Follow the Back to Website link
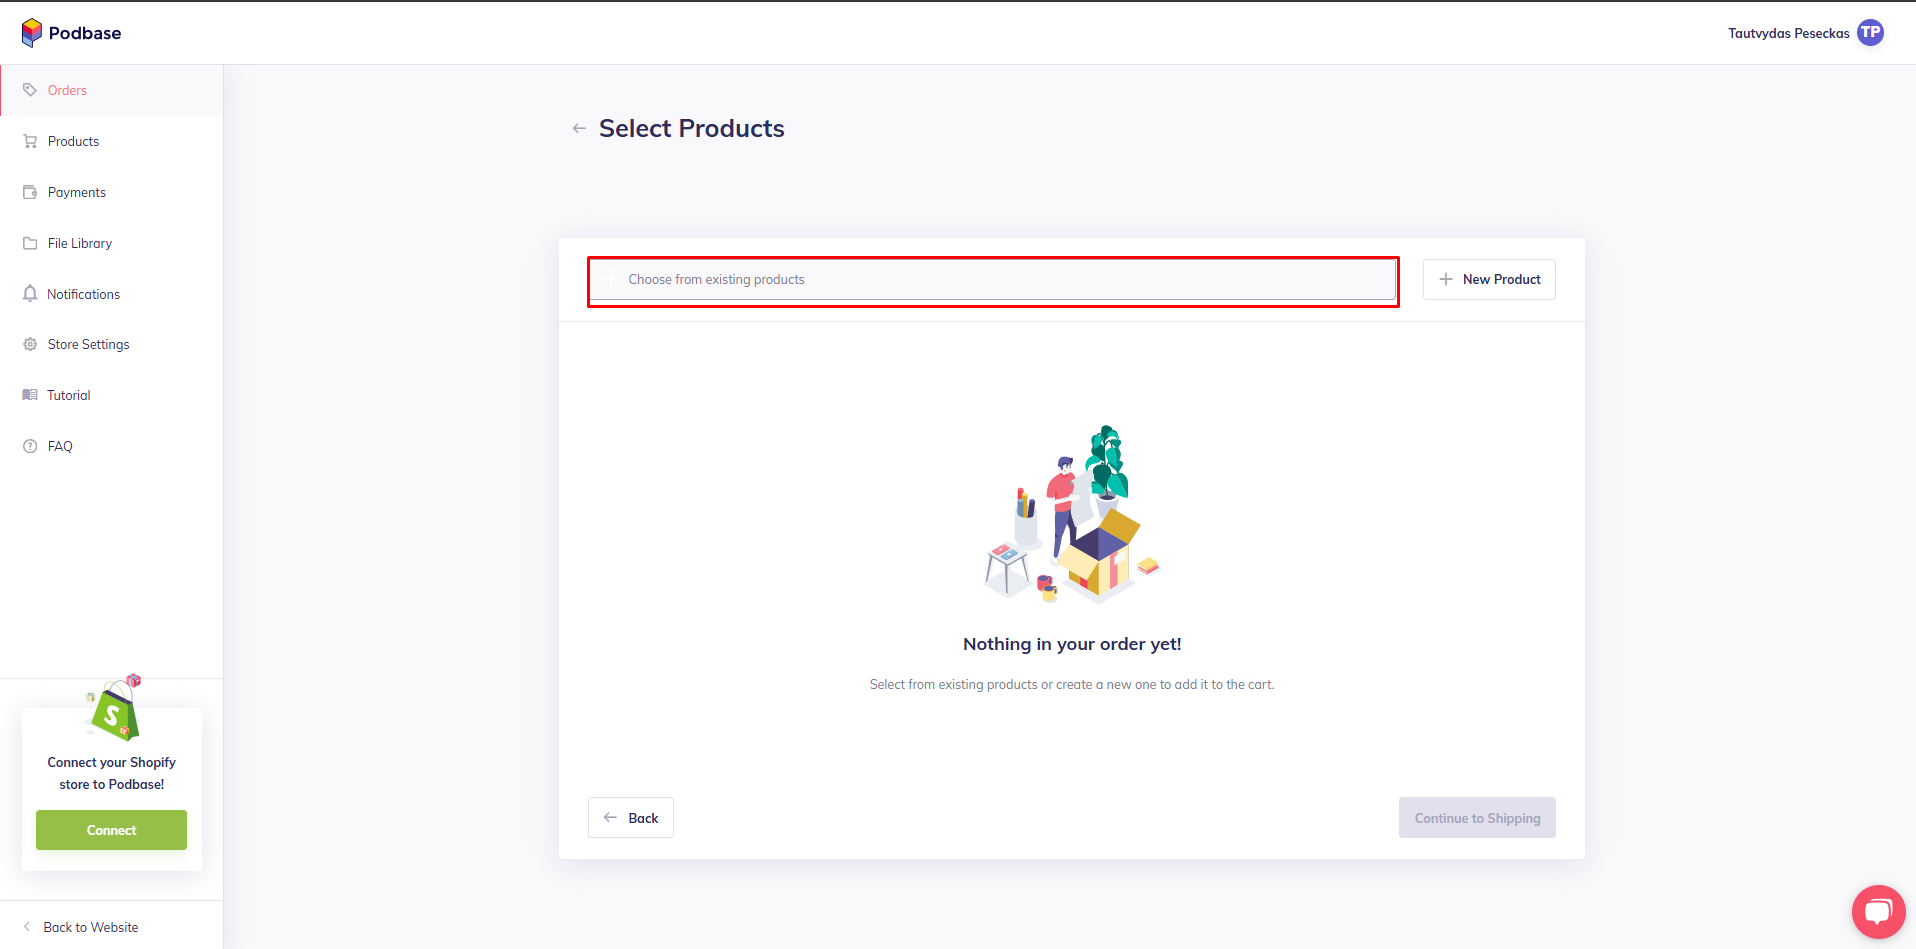Image resolution: width=1916 pixels, height=949 pixels. click(90, 927)
